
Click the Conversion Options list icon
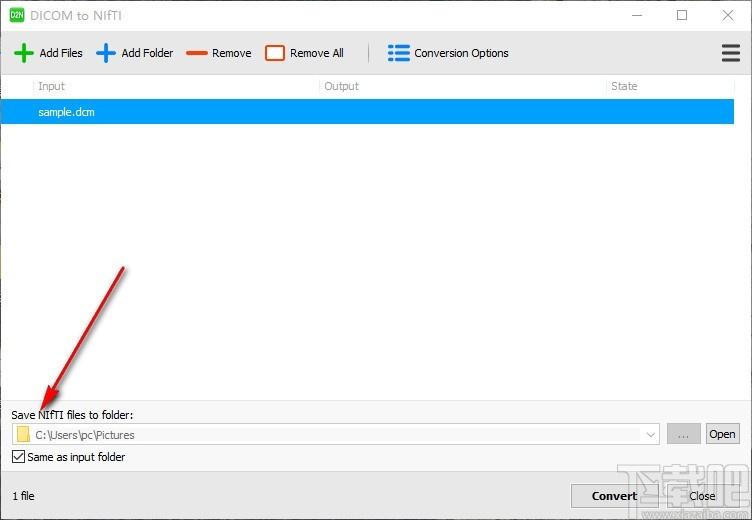click(399, 53)
